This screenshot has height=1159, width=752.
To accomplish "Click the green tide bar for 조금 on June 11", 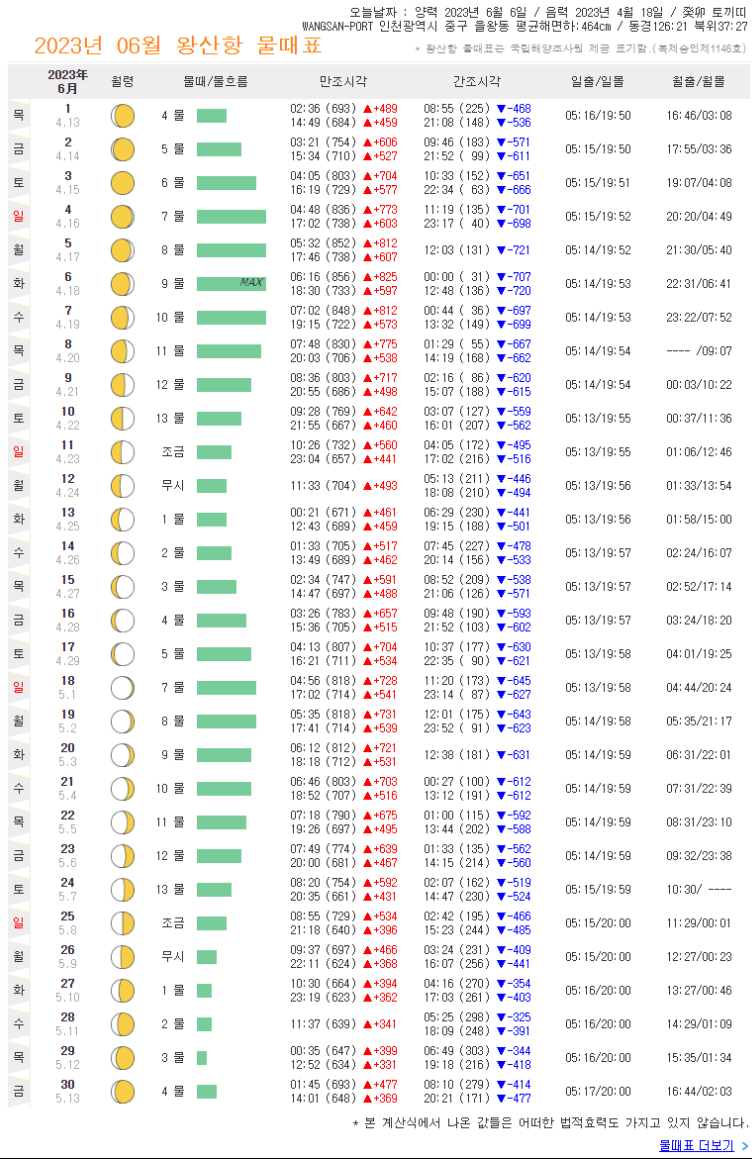I will (x=214, y=452).
